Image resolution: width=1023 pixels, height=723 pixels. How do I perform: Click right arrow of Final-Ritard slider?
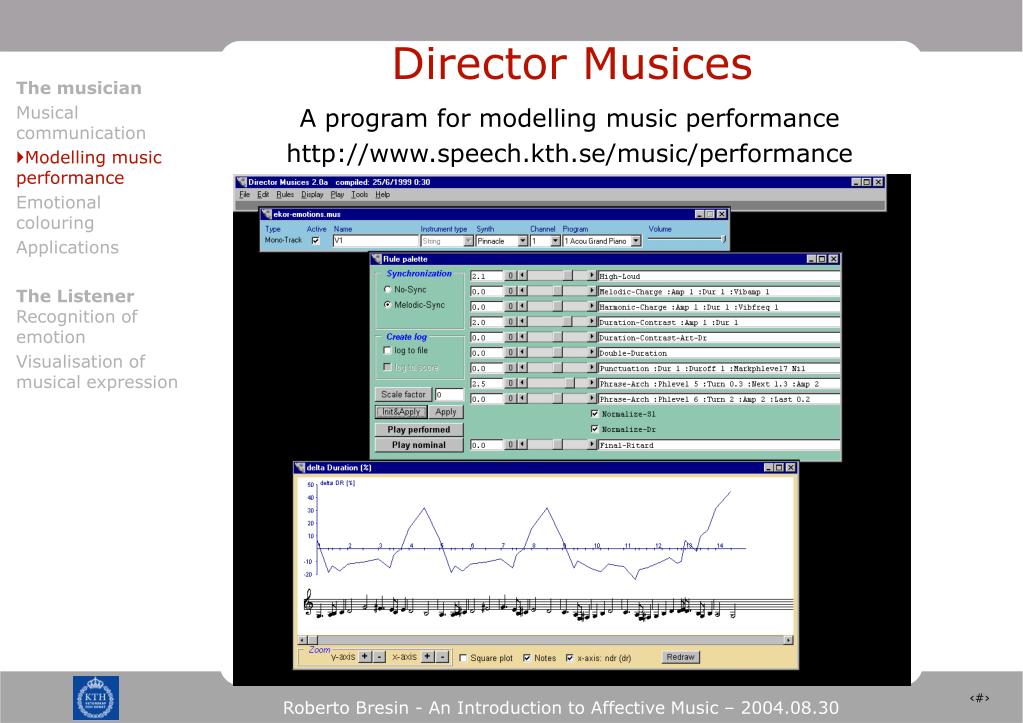(x=592, y=444)
